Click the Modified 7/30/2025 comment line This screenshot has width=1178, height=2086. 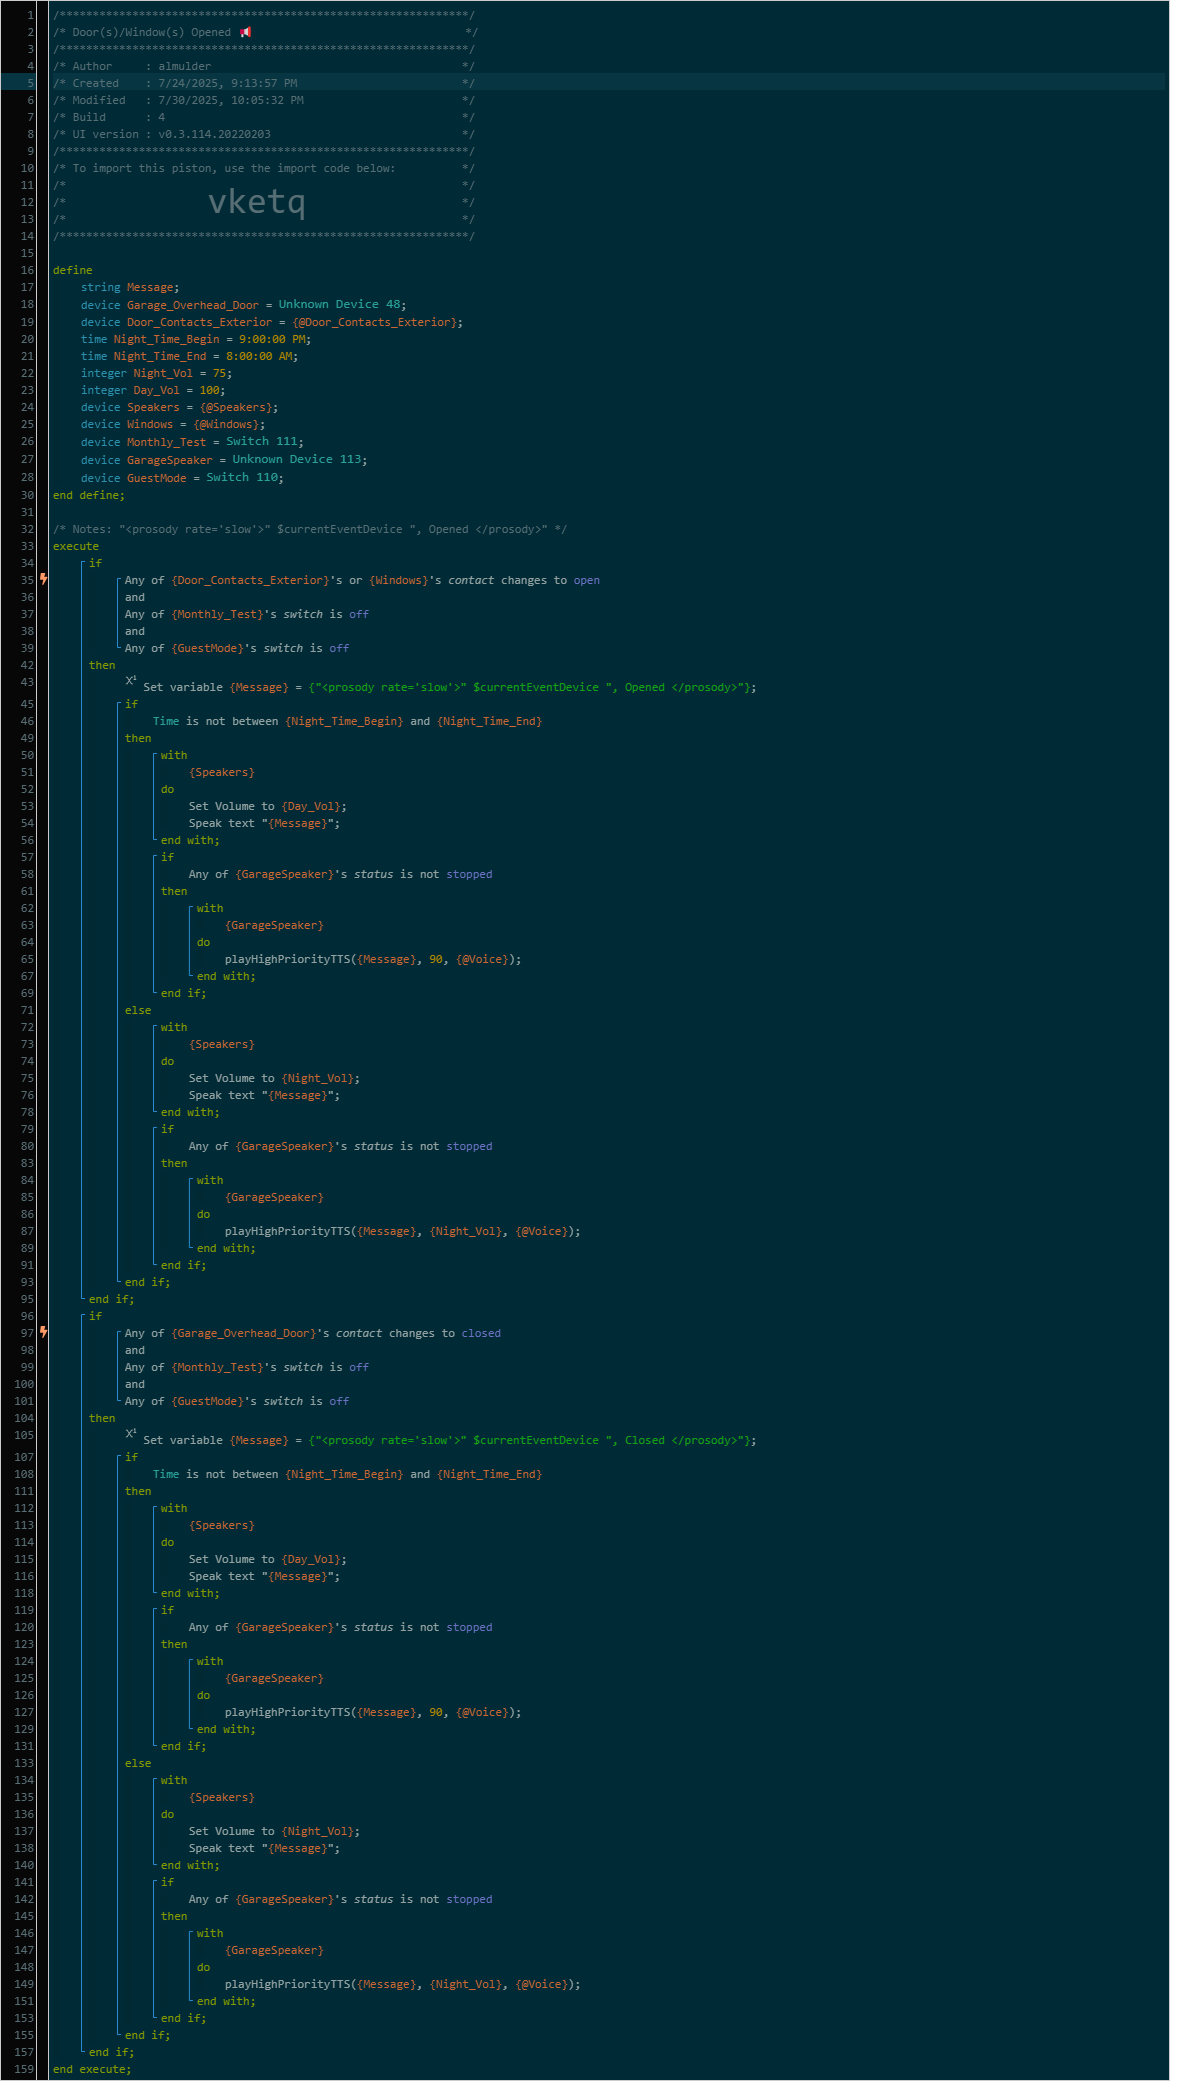pyautogui.click(x=264, y=100)
